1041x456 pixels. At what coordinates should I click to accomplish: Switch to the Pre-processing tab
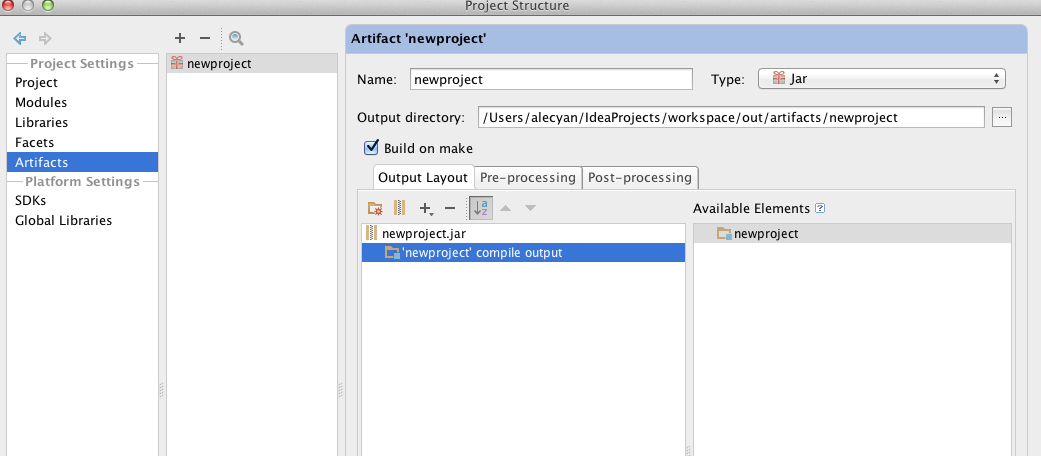tap(528, 177)
